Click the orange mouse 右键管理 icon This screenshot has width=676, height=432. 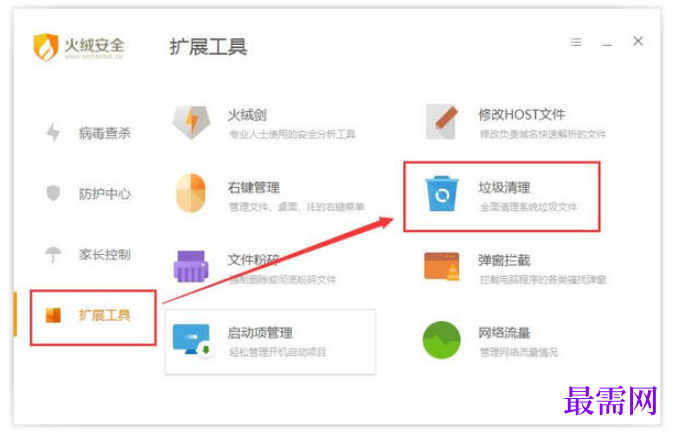(191, 193)
